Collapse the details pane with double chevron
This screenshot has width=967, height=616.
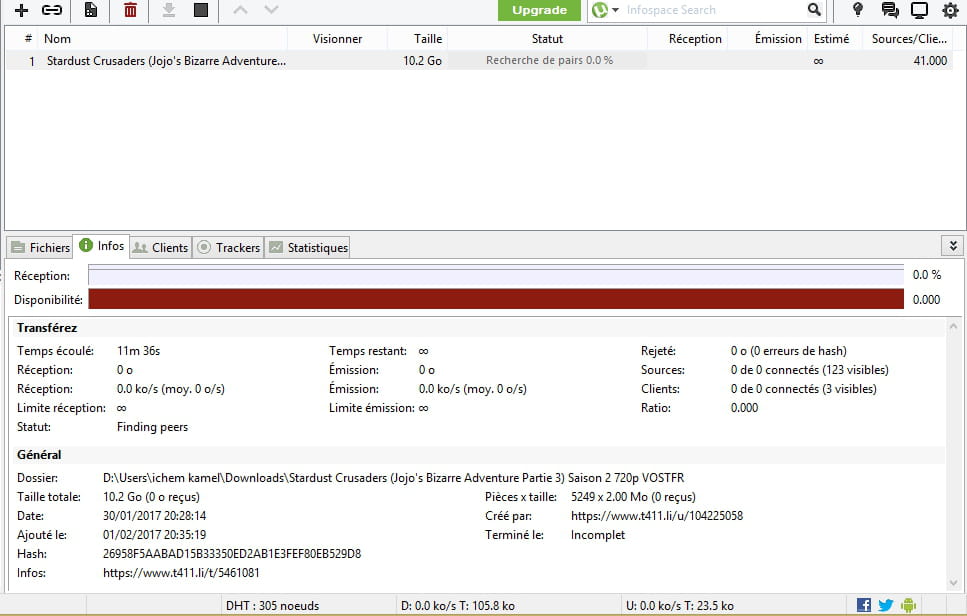953,245
